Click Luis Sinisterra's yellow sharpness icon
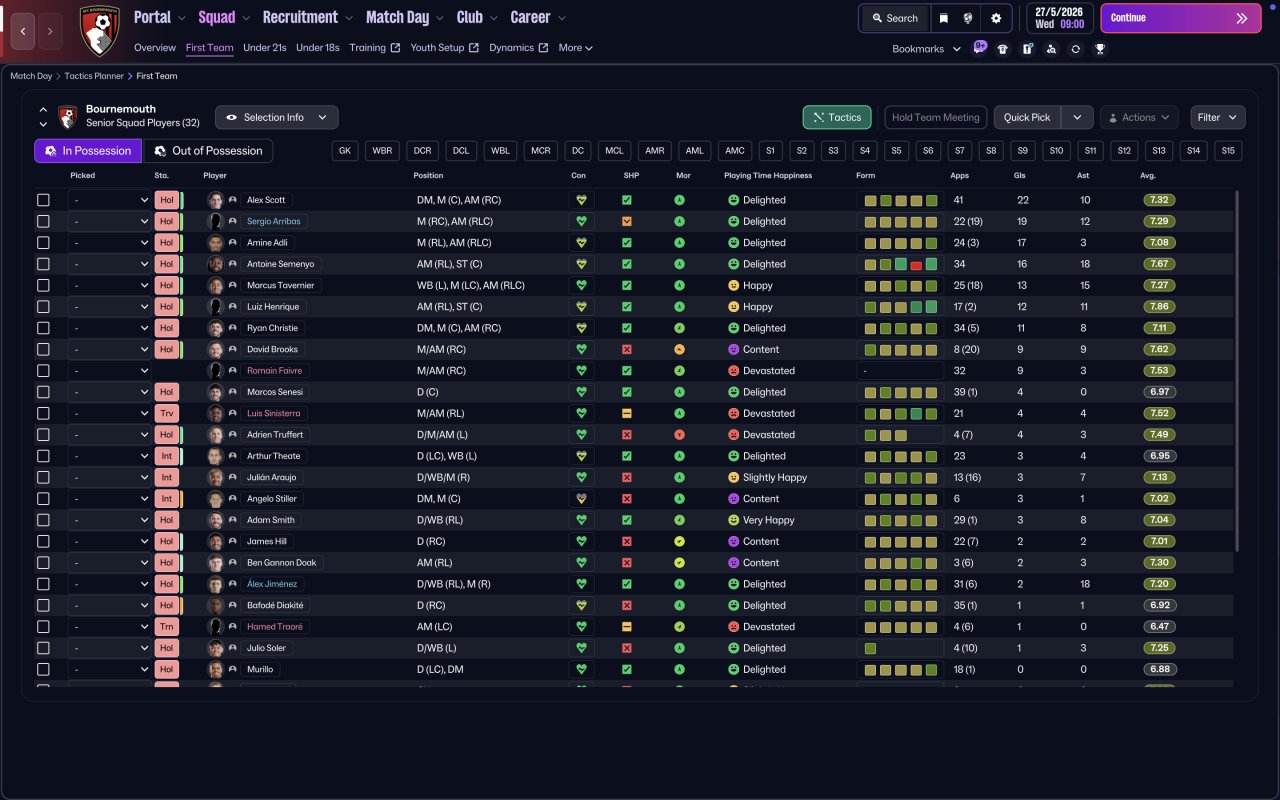 click(x=627, y=414)
